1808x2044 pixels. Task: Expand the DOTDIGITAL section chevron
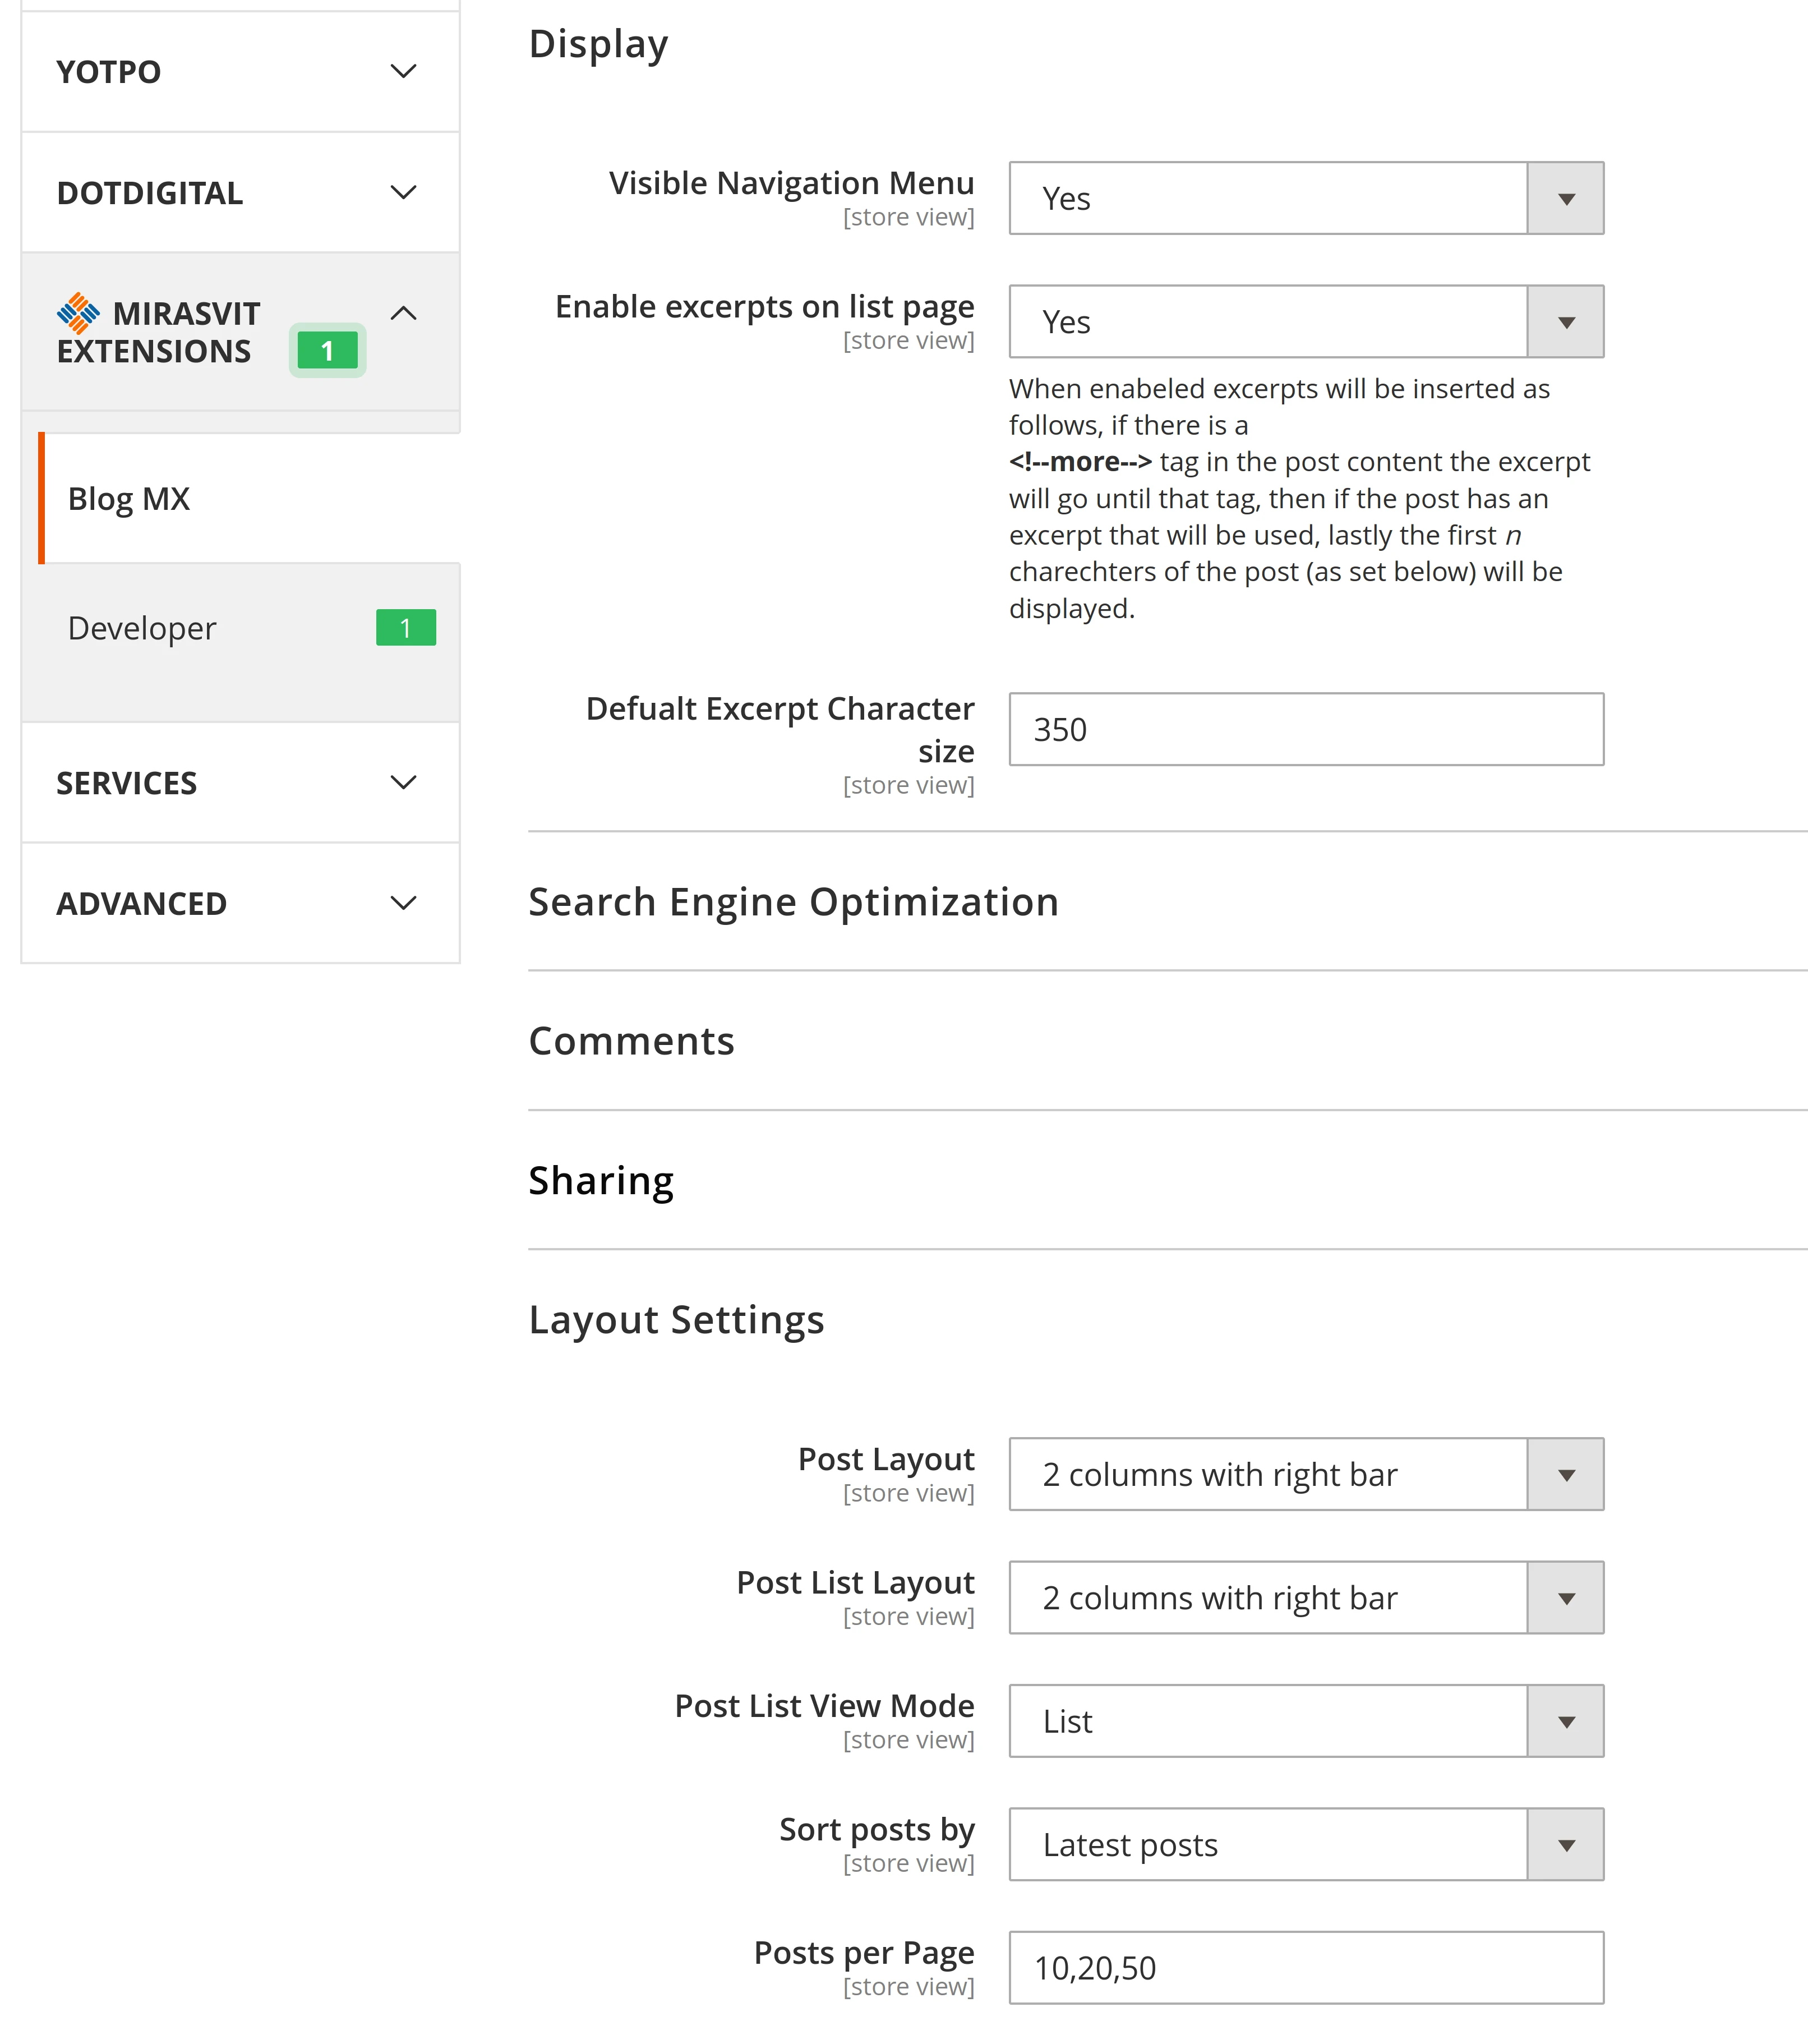(x=403, y=192)
